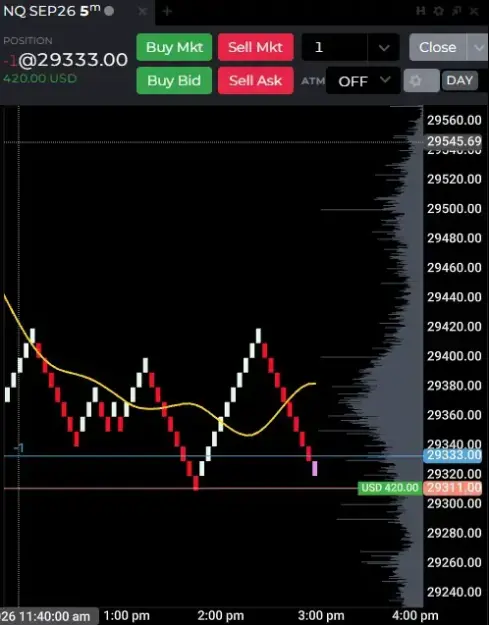This screenshot has width=489, height=625.
Task: Expand Close button dropdown arrow
Action: 477,47
